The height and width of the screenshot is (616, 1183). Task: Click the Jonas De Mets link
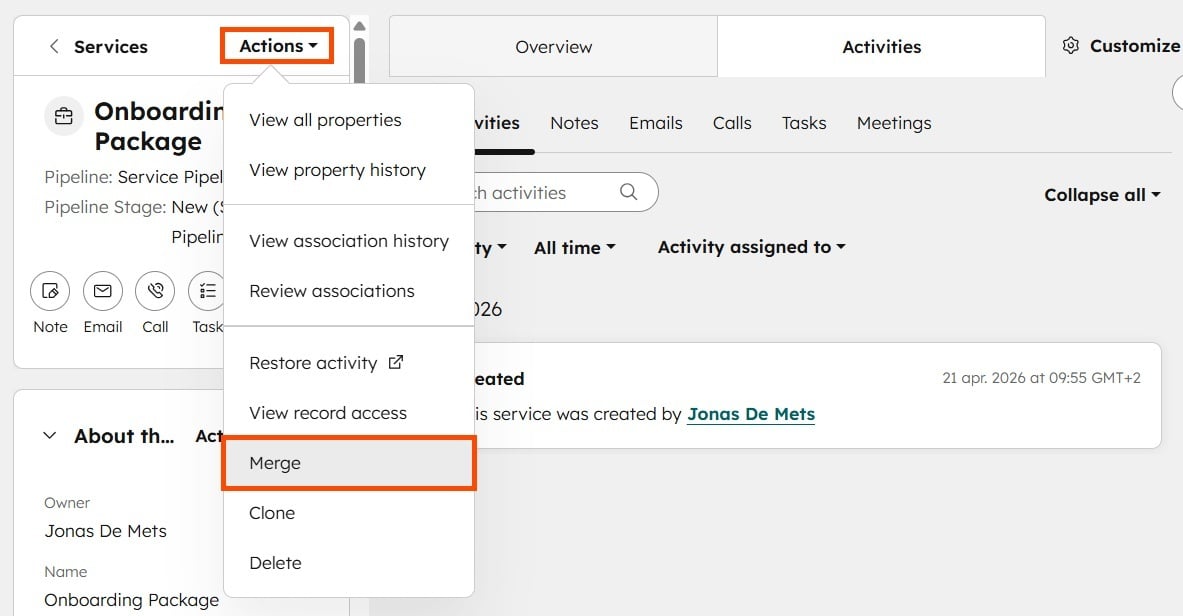click(x=750, y=413)
